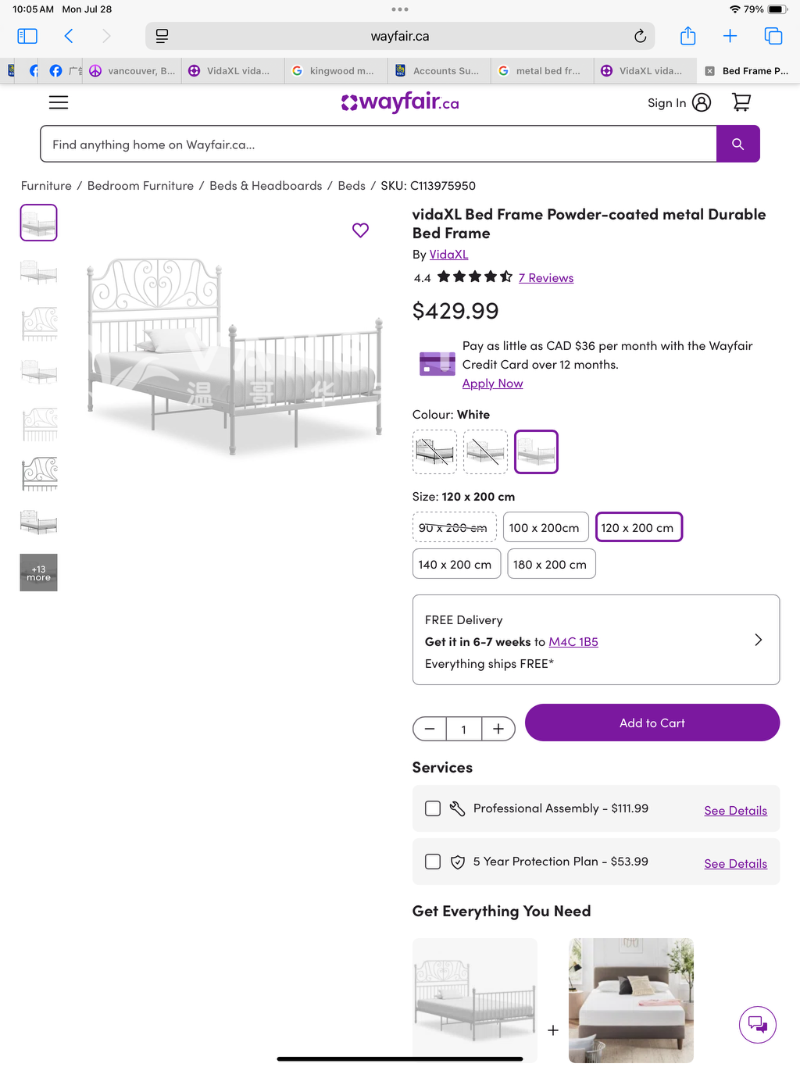Select the 140 x 200 cm size
Image resolution: width=800 pixels, height=1067 pixels.
[x=455, y=564]
